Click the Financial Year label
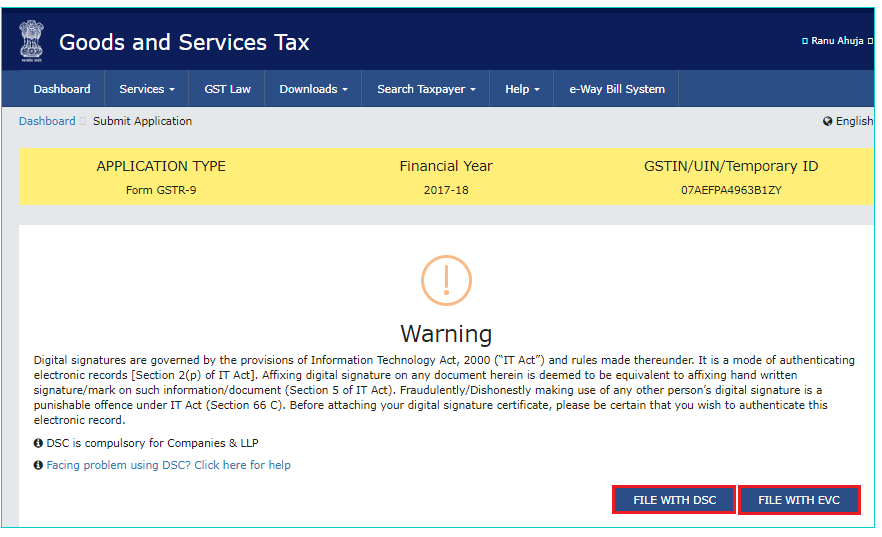 pos(446,166)
